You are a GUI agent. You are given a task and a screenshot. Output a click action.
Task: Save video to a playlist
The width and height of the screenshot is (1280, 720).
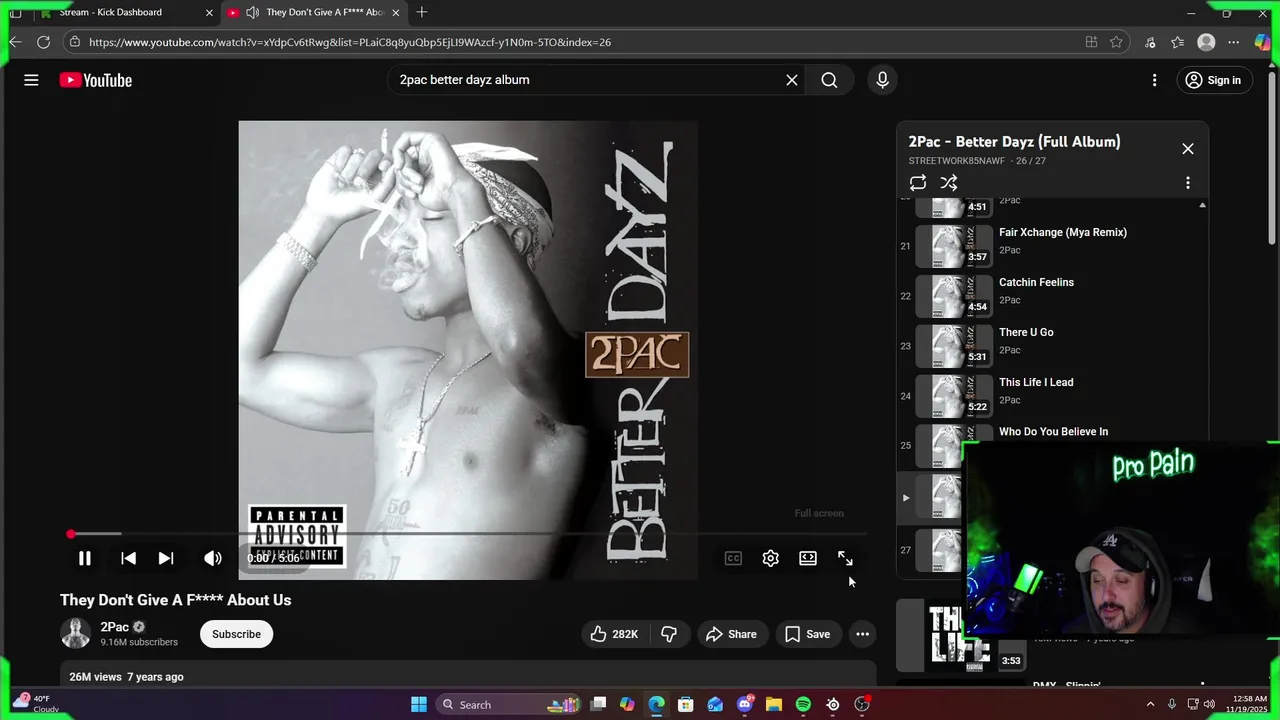(807, 634)
